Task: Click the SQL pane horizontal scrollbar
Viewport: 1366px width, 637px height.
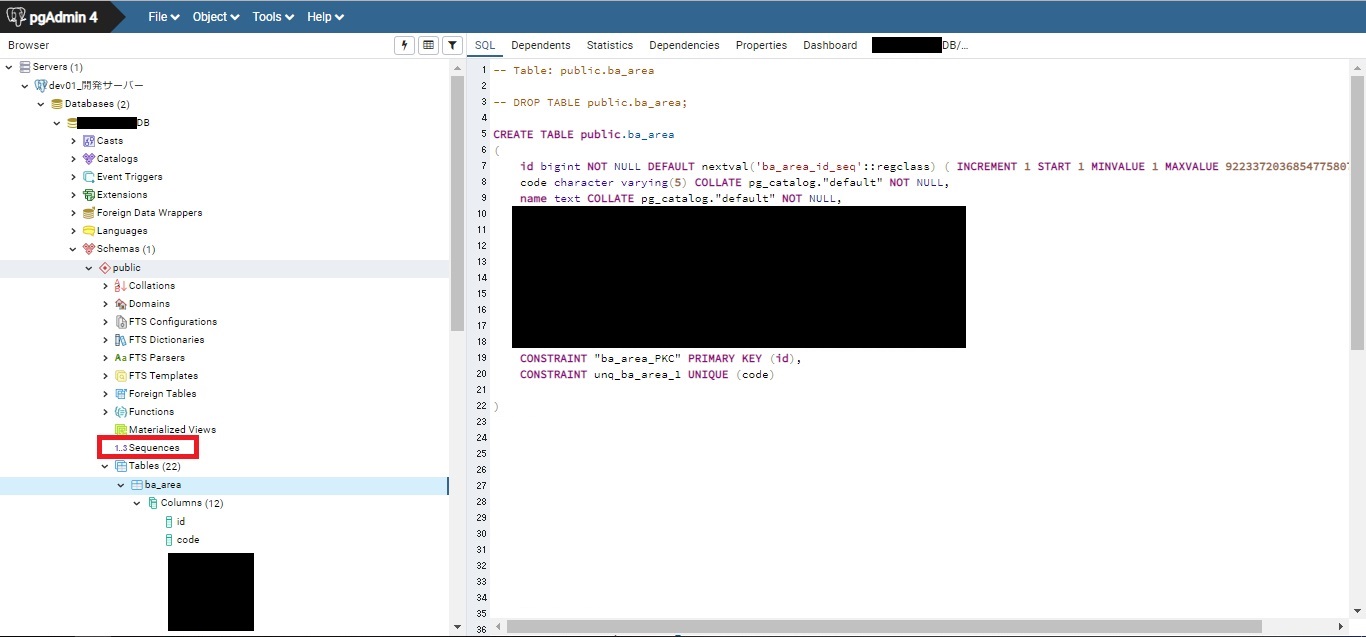Action: 884,627
